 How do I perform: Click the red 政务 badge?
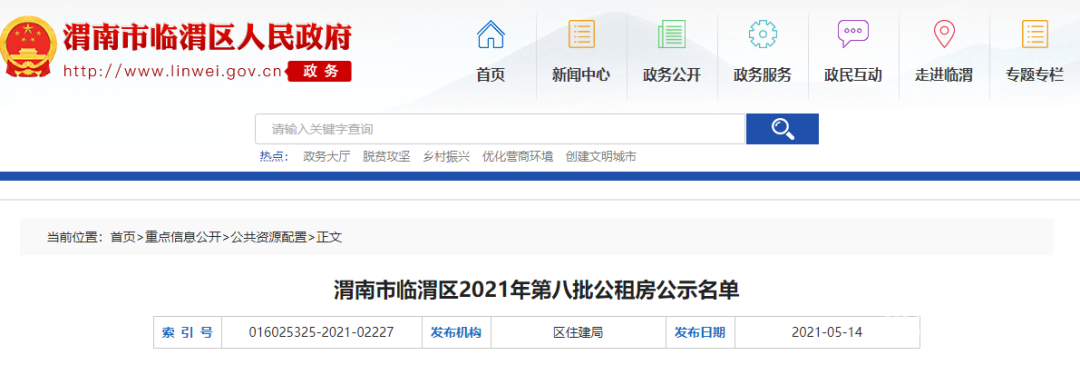point(319,72)
